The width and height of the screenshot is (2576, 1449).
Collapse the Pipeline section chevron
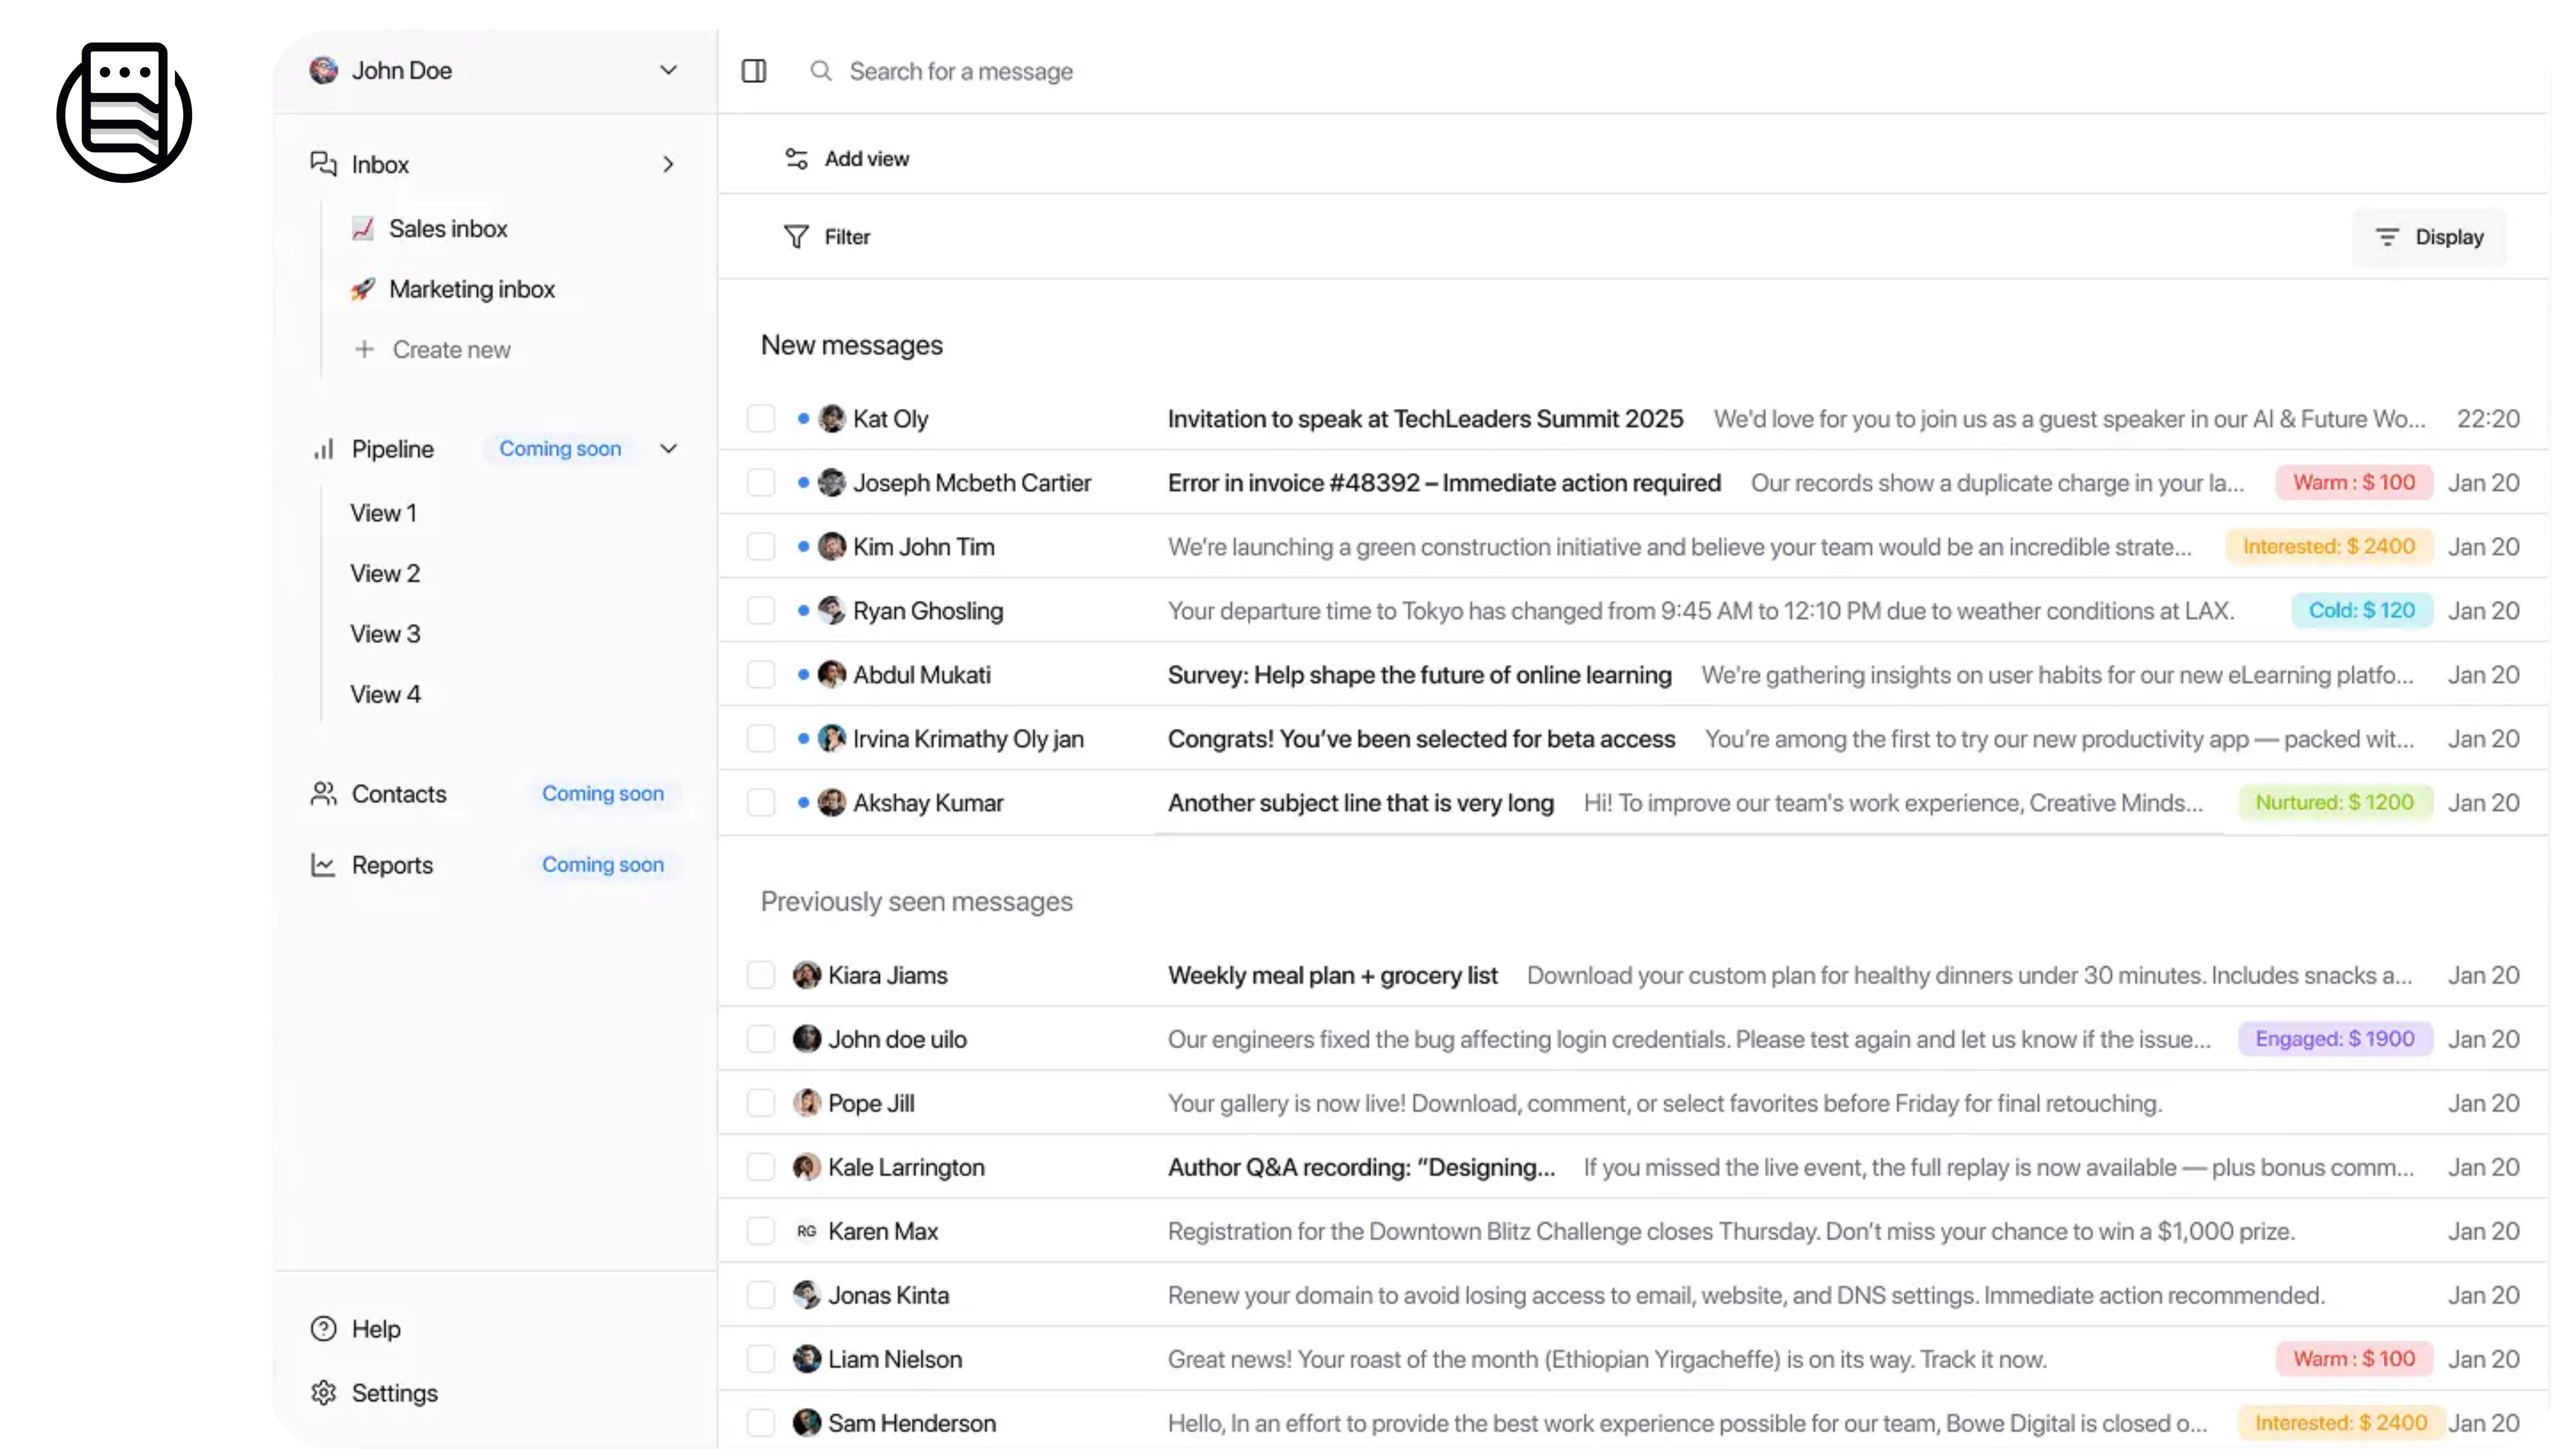point(669,449)
